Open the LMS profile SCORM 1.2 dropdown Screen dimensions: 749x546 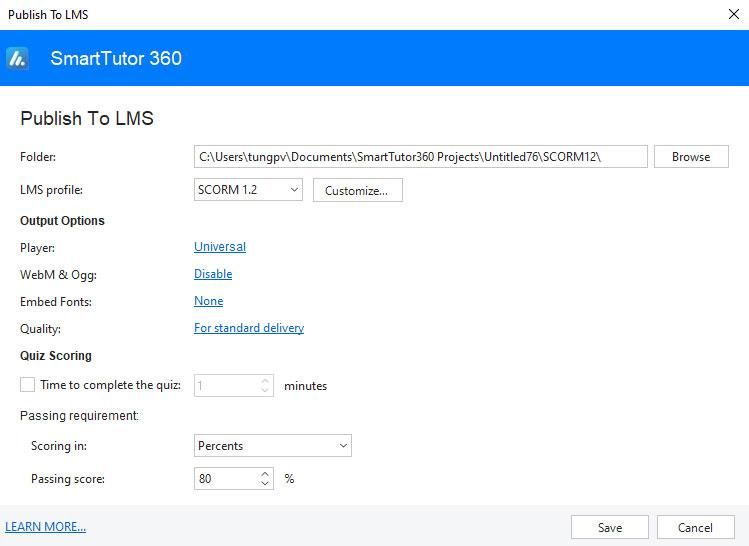point(248,190)
